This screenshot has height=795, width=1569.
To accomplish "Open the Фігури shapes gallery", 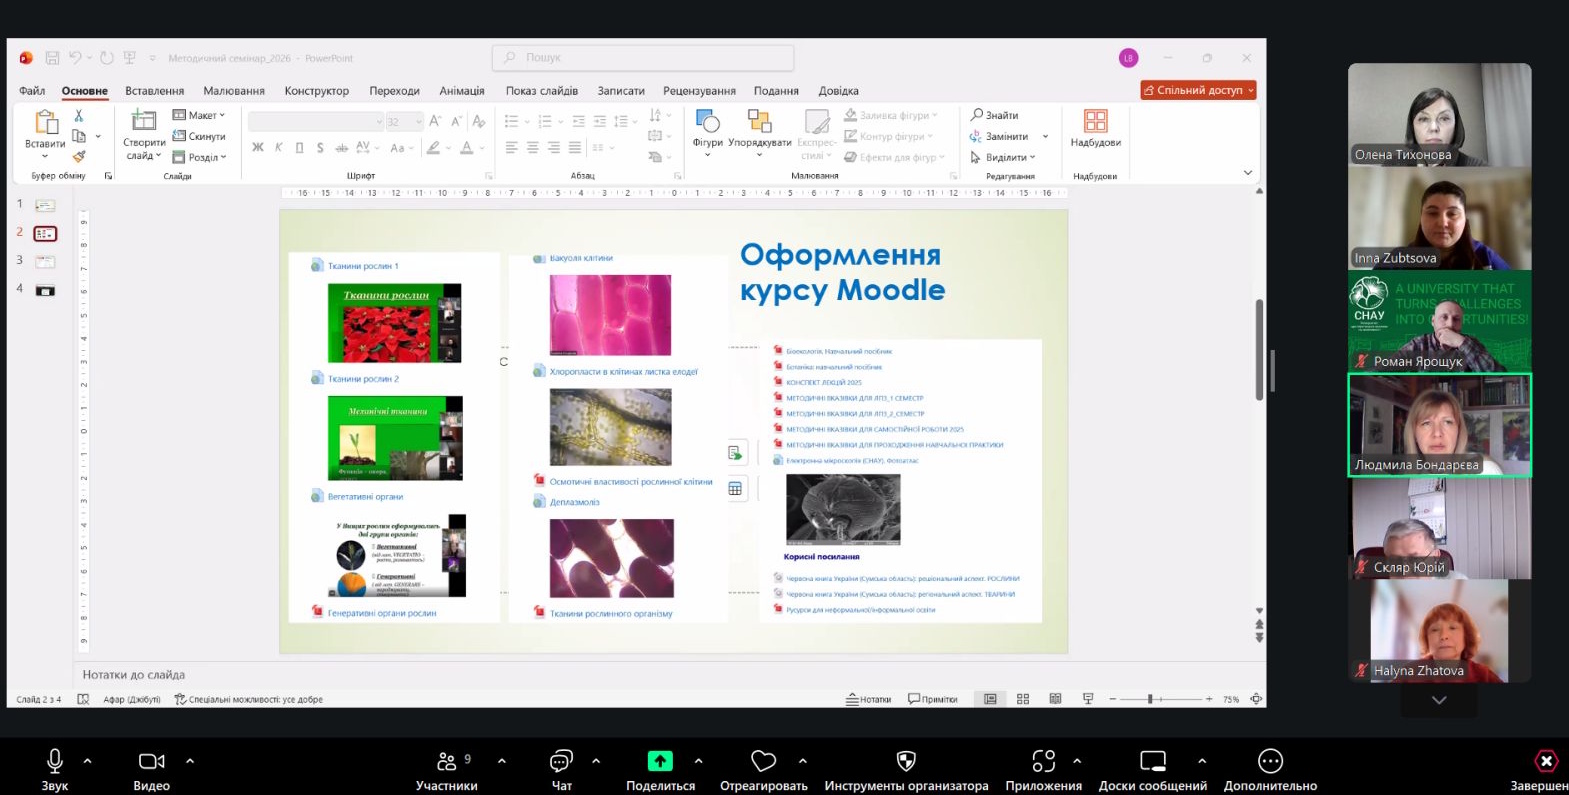I will [707, 124].
